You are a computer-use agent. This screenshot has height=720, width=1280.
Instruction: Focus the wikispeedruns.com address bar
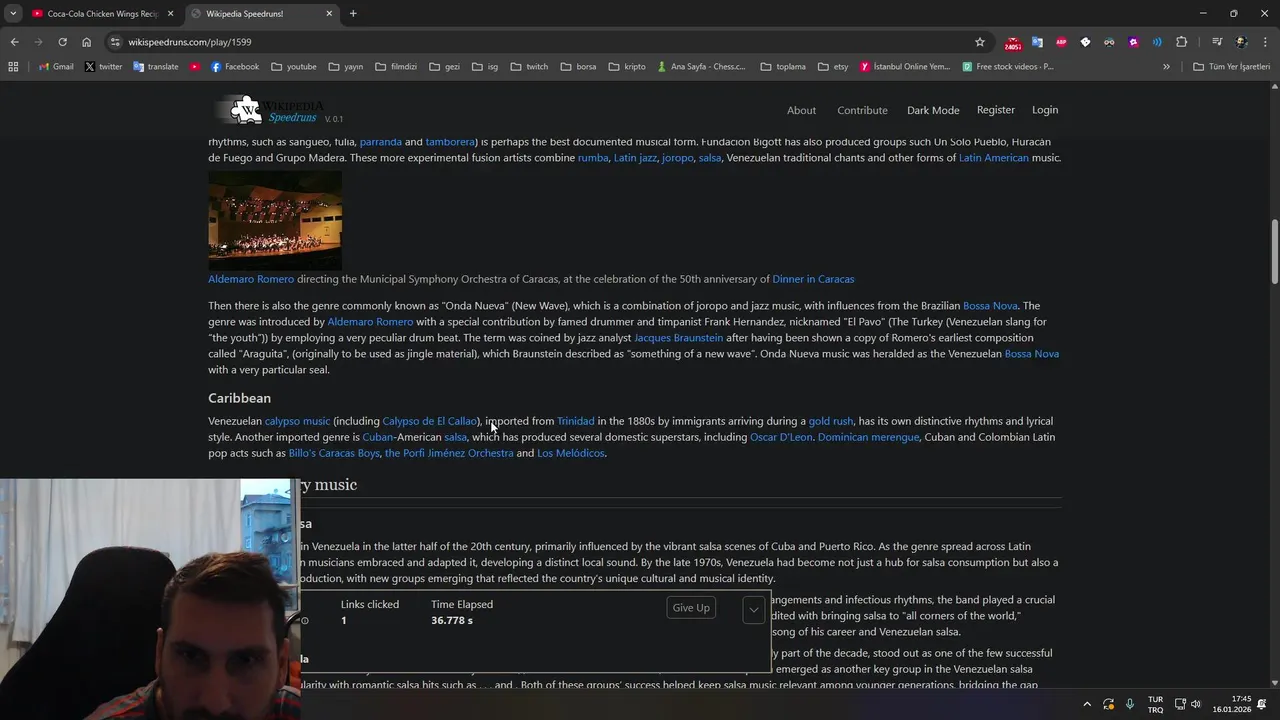click(x=540, y=42)
